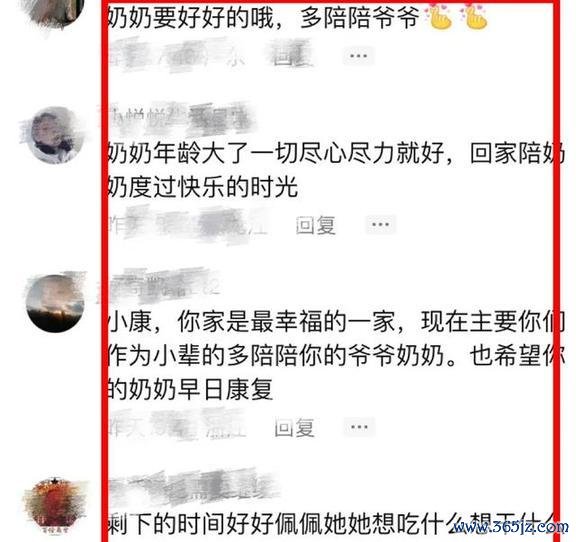The width and height of the screenshot is (576, 542).
Task: Tap the blurred timestamp under the "度过快乐的时光" comment
Action: click(187, 224)
